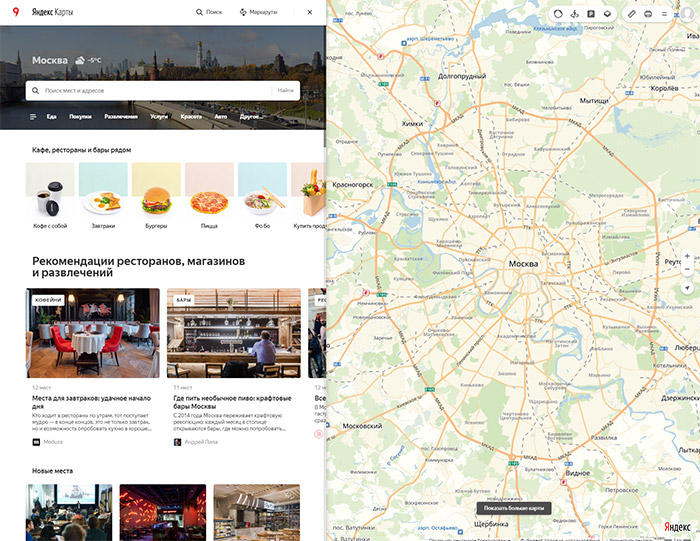
Task: Select the ruler measurement tool
Action: pyautogui.click(x=631, y=14)
